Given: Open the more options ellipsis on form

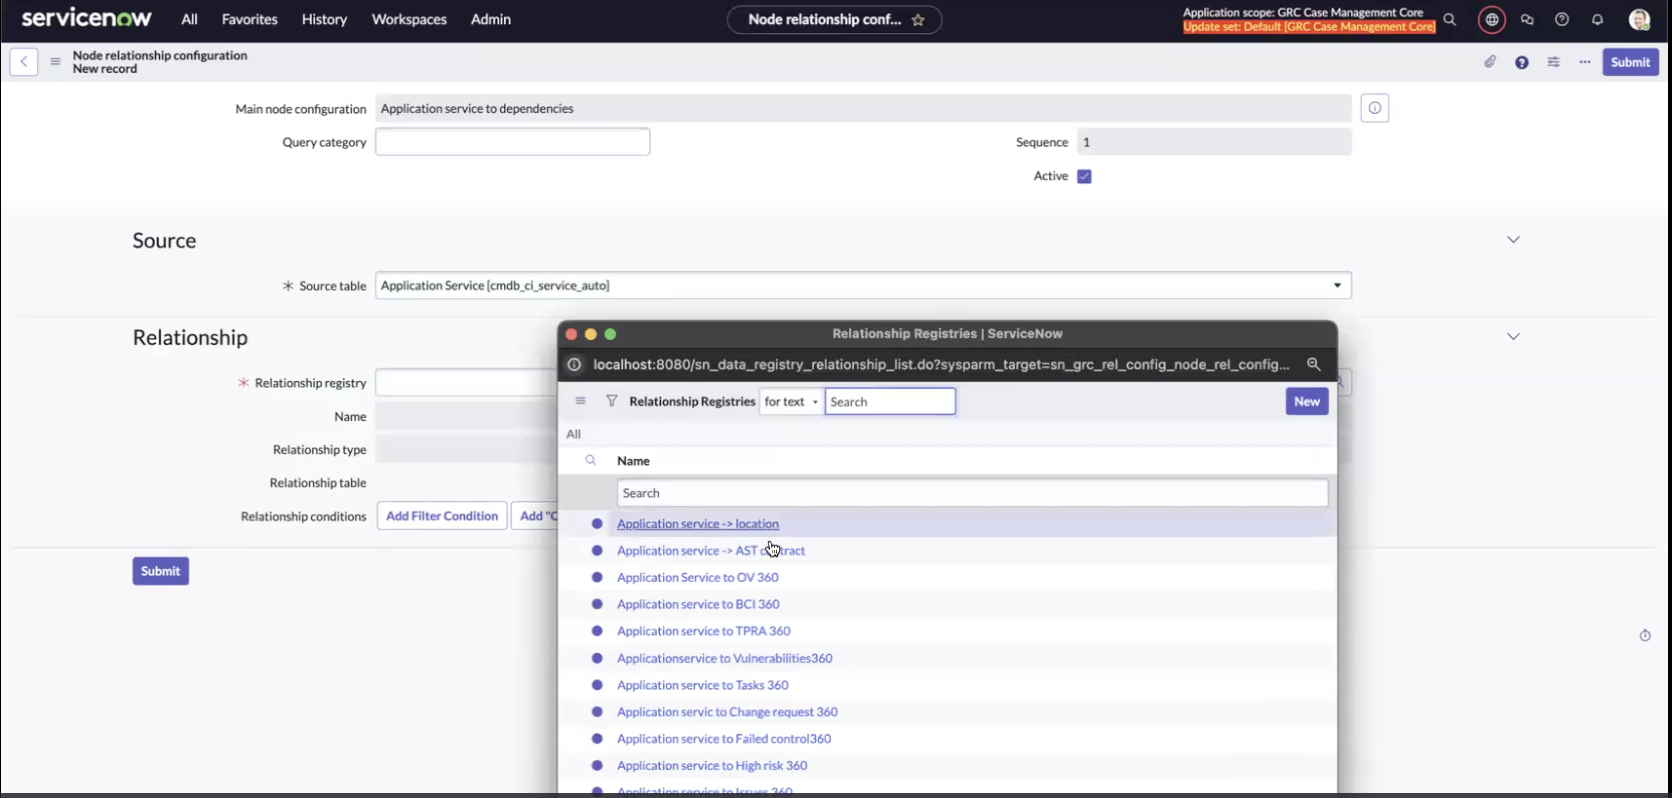Looking at the screenshot, I should (1585, 62).
